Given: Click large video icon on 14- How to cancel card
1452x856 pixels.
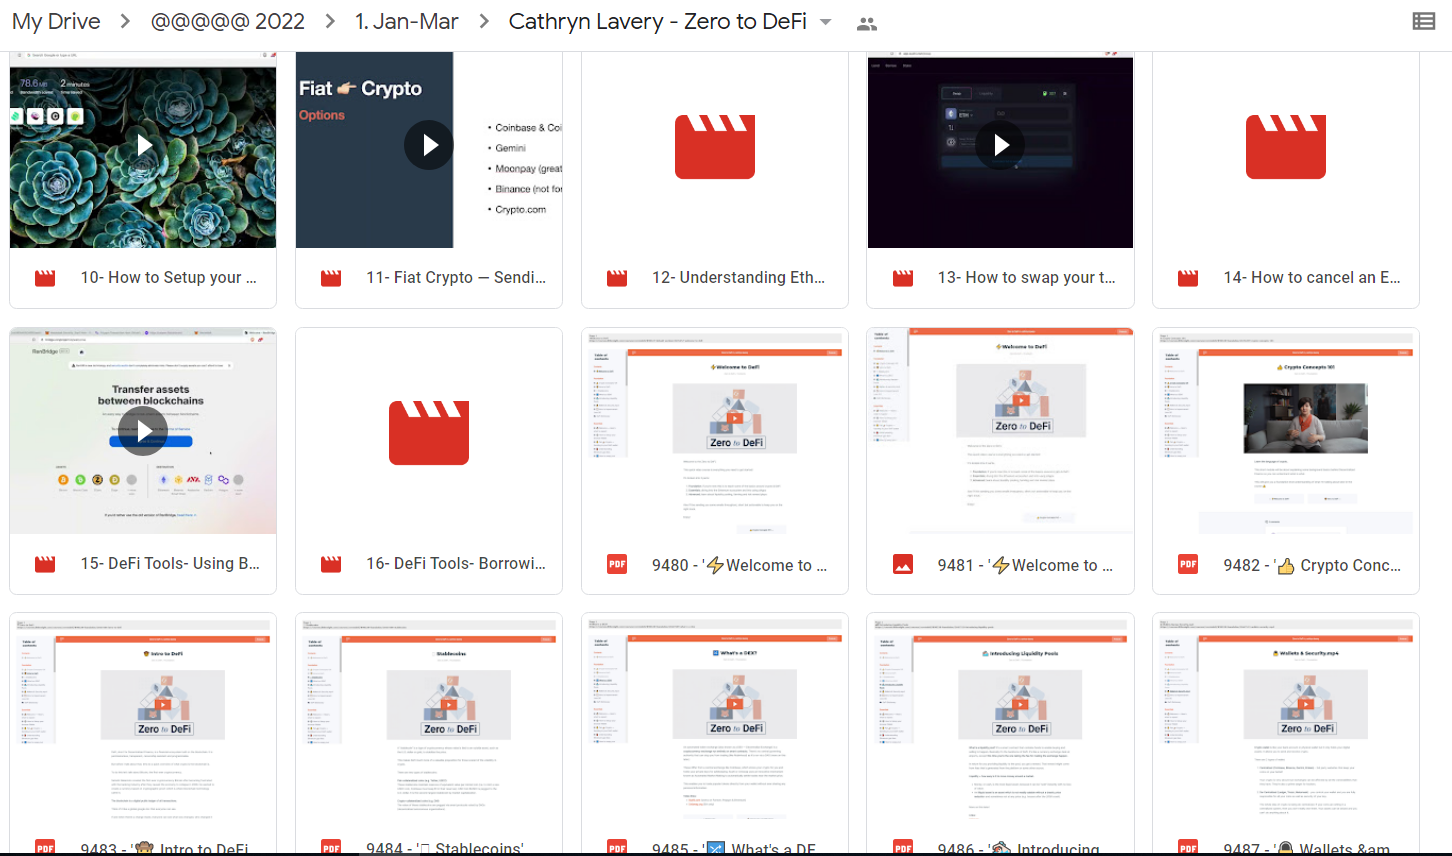Looking at the screenshot, I should [1286, 147].
